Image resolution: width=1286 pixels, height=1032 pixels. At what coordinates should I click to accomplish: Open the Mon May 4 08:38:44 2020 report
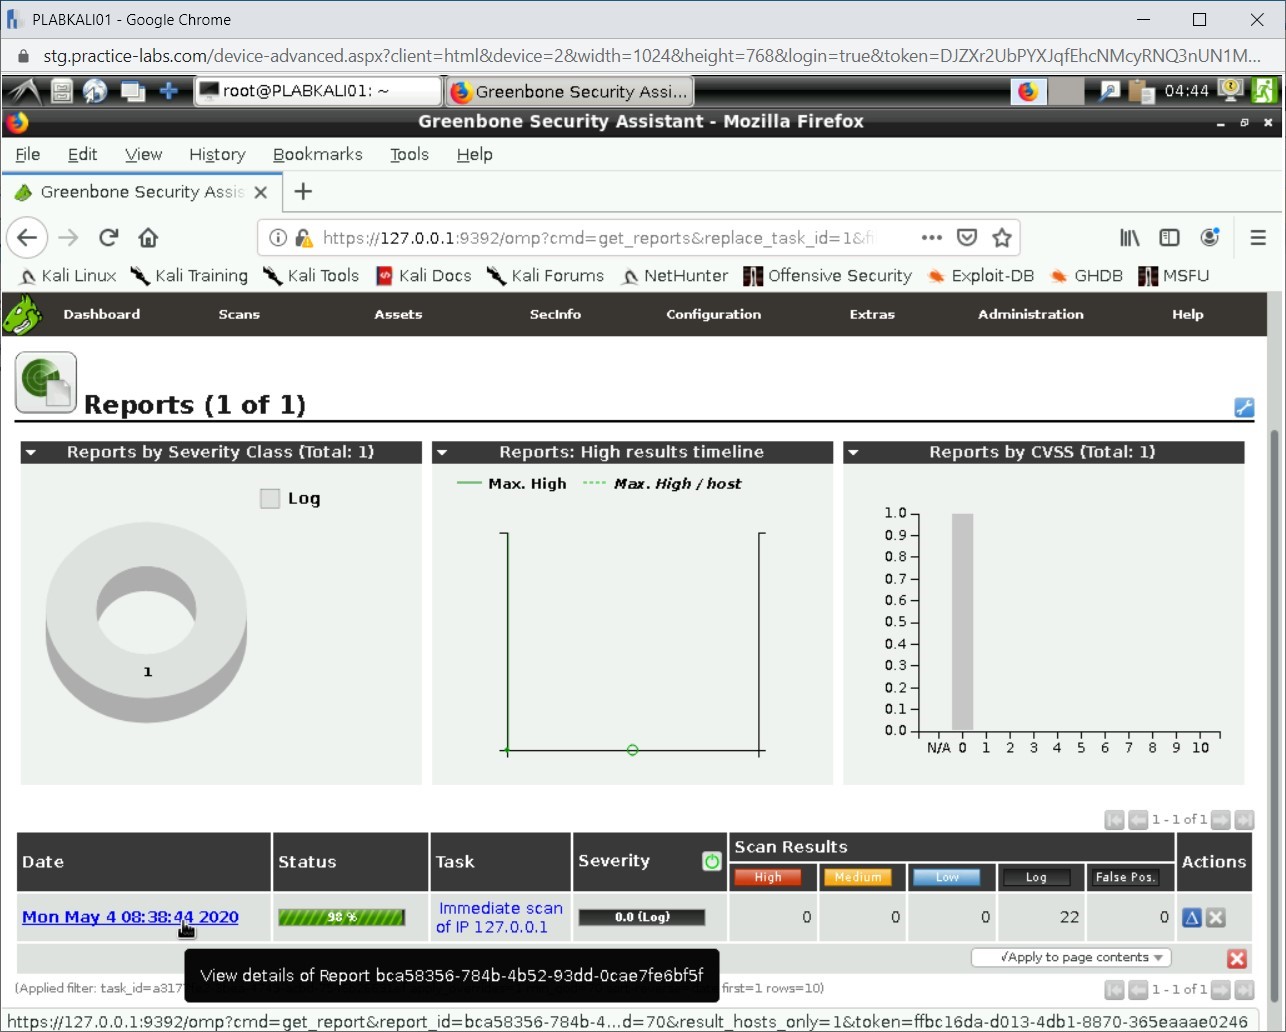click(130, 917)
